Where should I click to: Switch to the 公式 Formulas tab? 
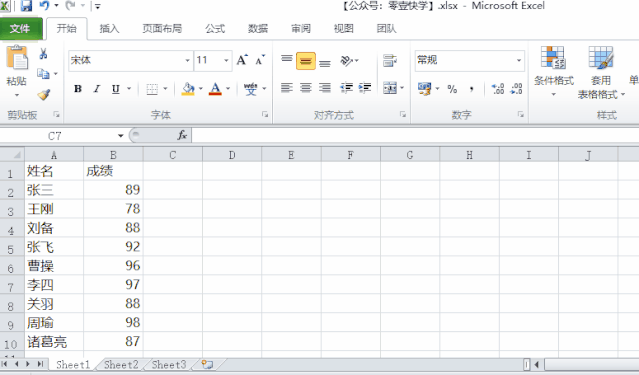tap(215, 29)
